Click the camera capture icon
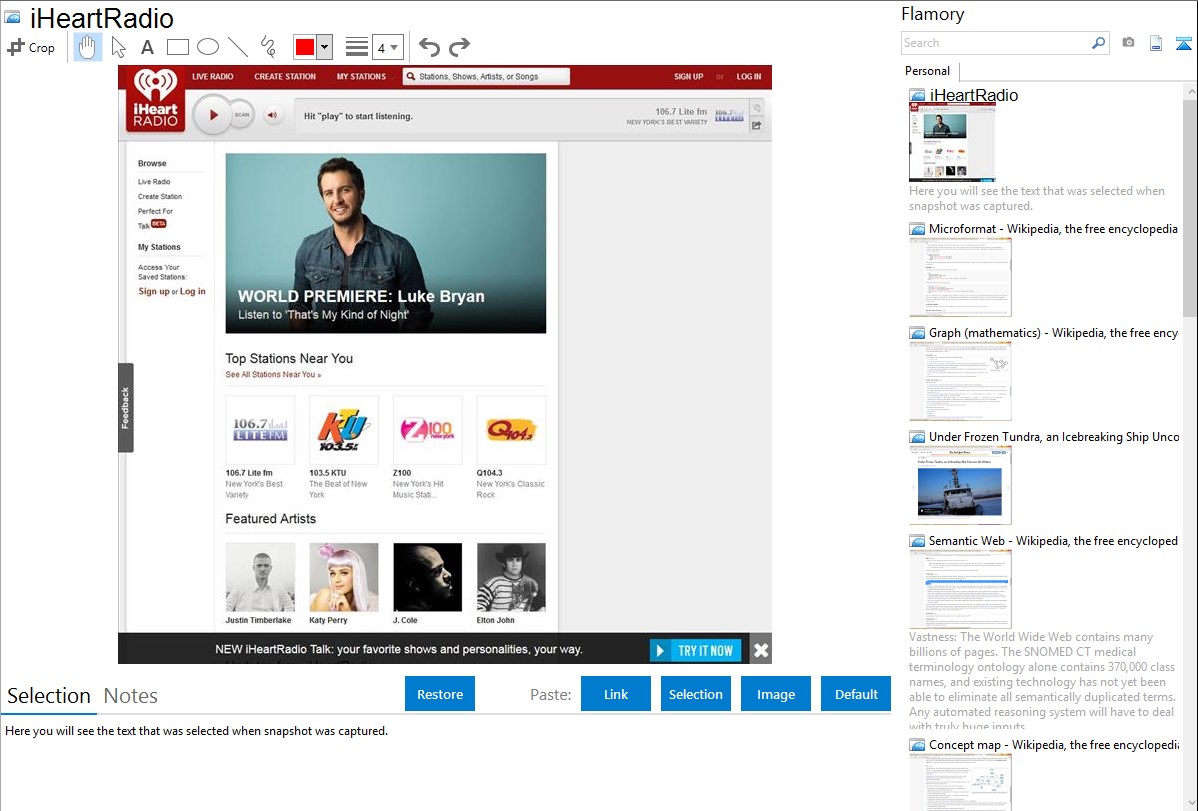 pyautogui.click(x=1128, y=43)
